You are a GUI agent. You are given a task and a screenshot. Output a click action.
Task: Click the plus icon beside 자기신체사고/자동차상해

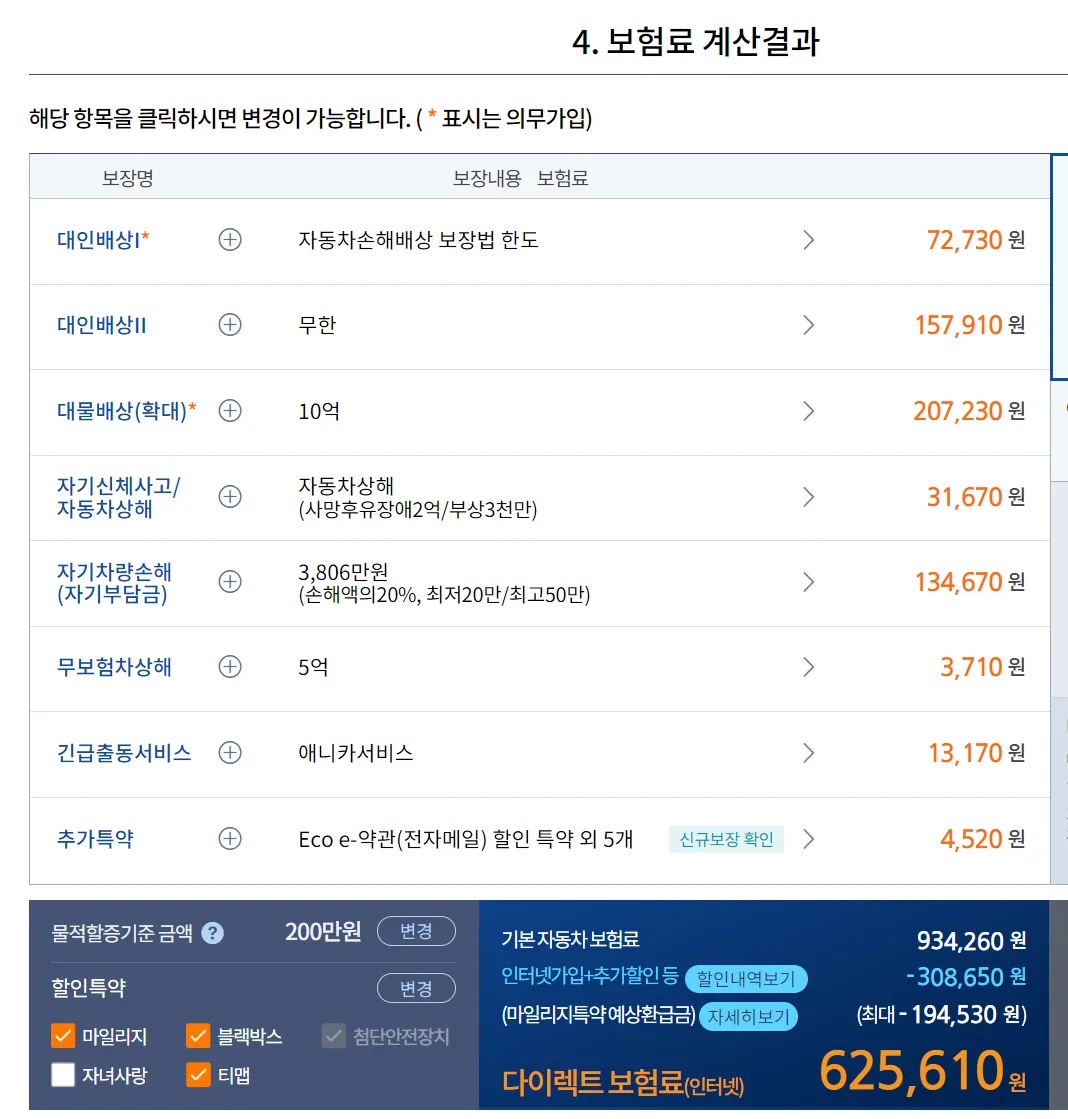(x=229, y=497)
